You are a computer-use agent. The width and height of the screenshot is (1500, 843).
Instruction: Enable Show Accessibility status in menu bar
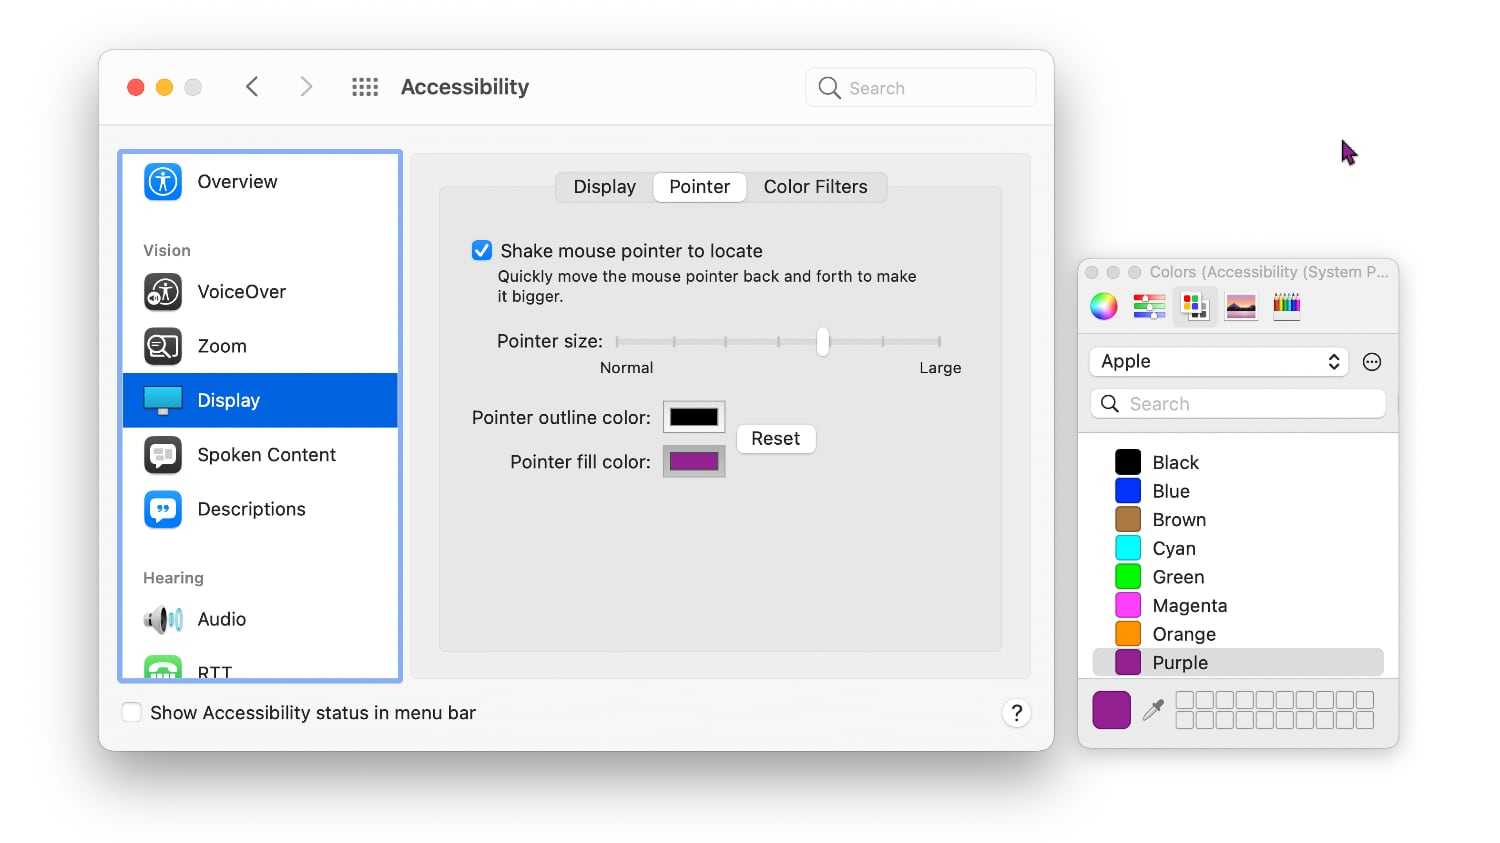pos(131,712)
